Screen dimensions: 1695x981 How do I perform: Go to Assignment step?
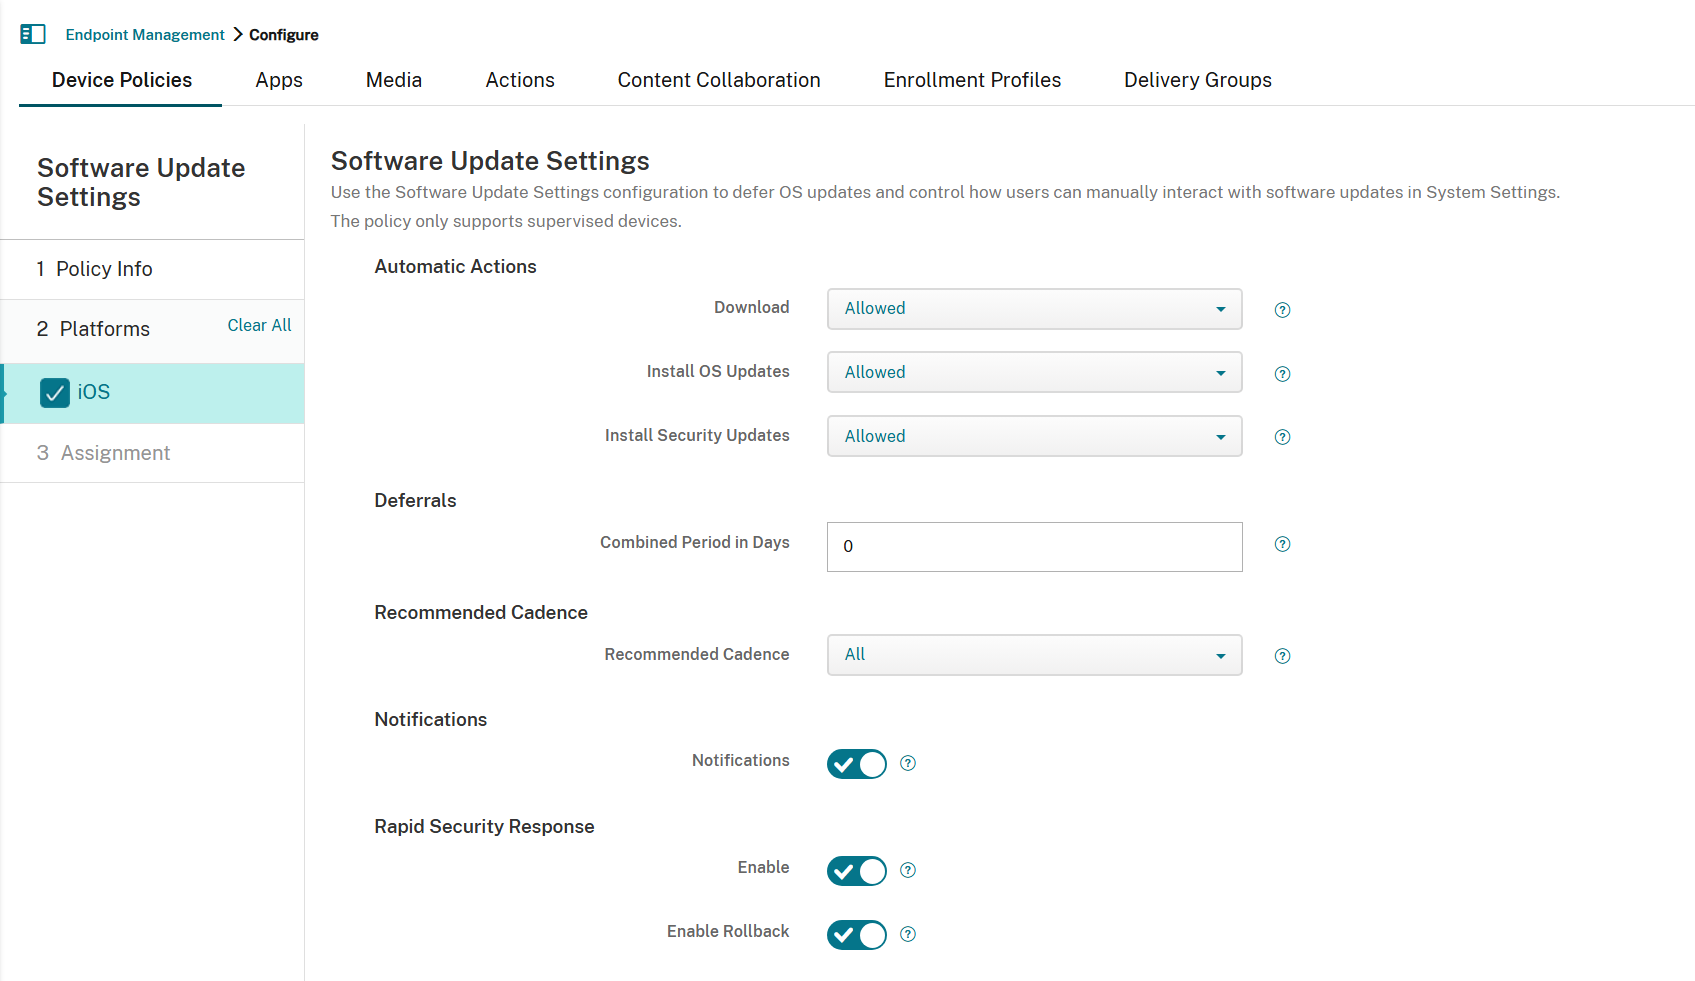(x=152, y=453)
